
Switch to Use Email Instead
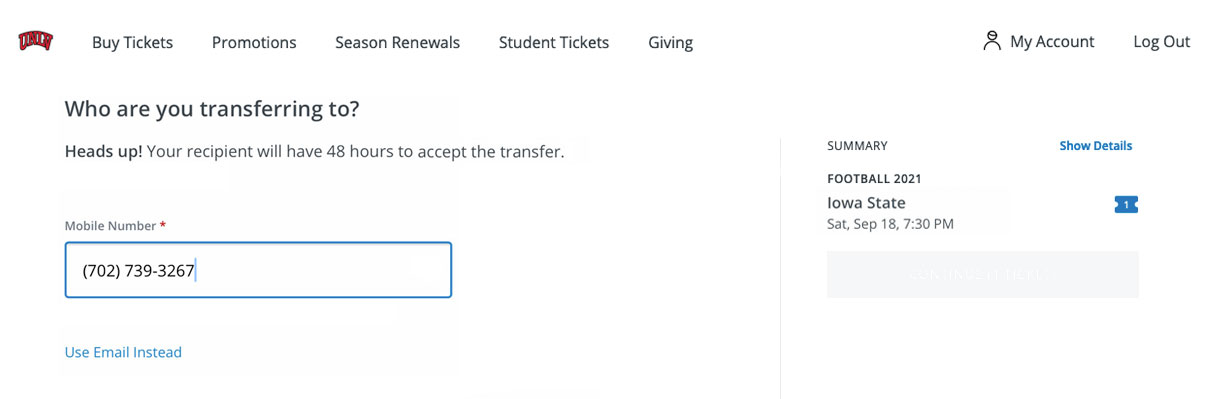click(x=123, y=352)
